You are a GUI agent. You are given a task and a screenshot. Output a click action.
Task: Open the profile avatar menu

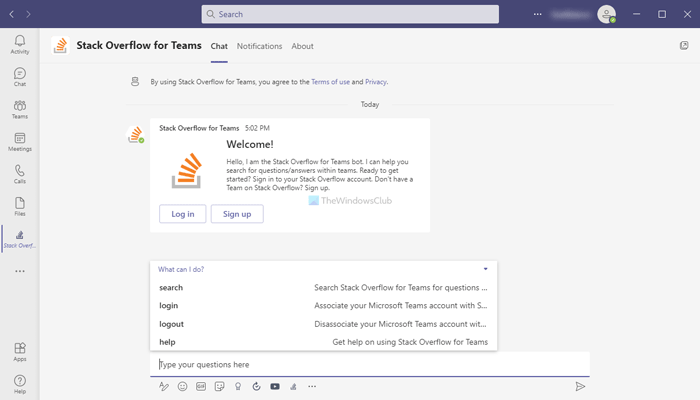coord(606,14)
